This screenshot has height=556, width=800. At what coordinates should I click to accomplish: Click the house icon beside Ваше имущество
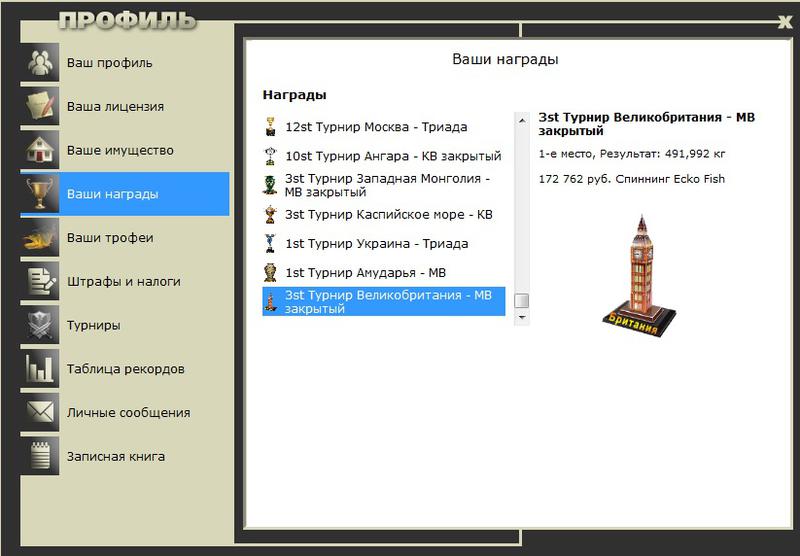[40, 150]
